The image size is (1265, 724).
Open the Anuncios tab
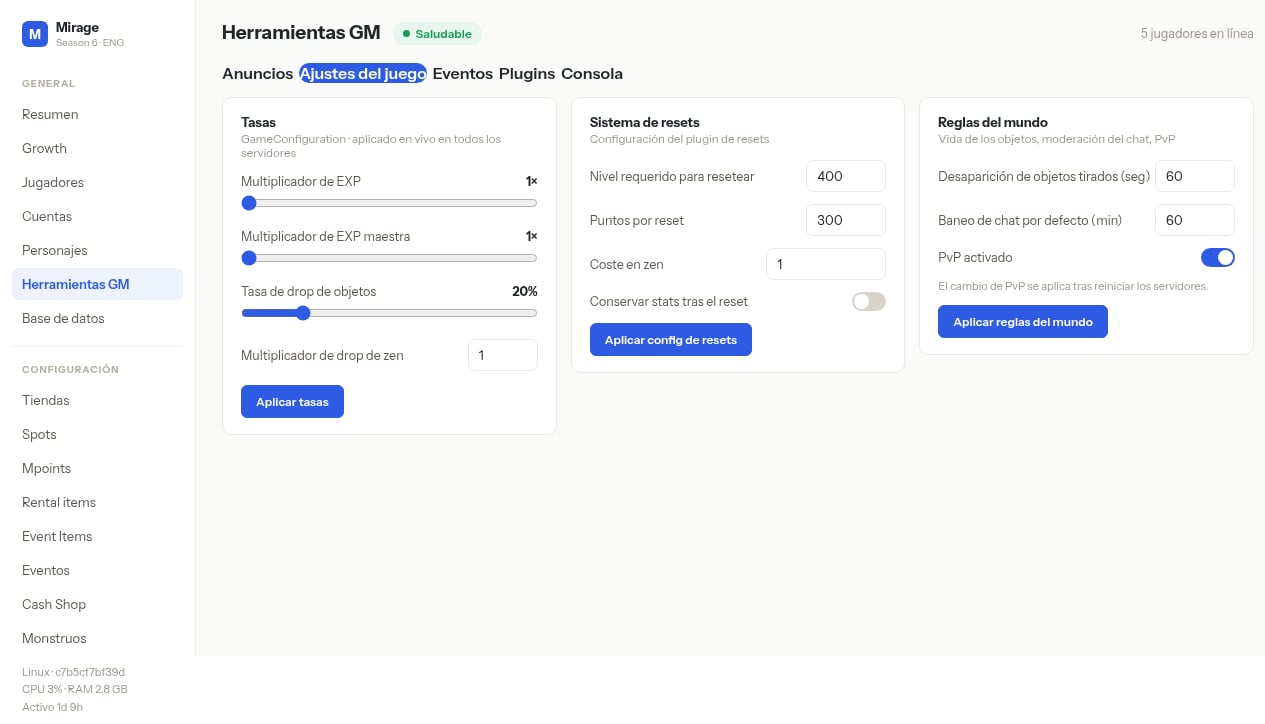pos(258,74)
